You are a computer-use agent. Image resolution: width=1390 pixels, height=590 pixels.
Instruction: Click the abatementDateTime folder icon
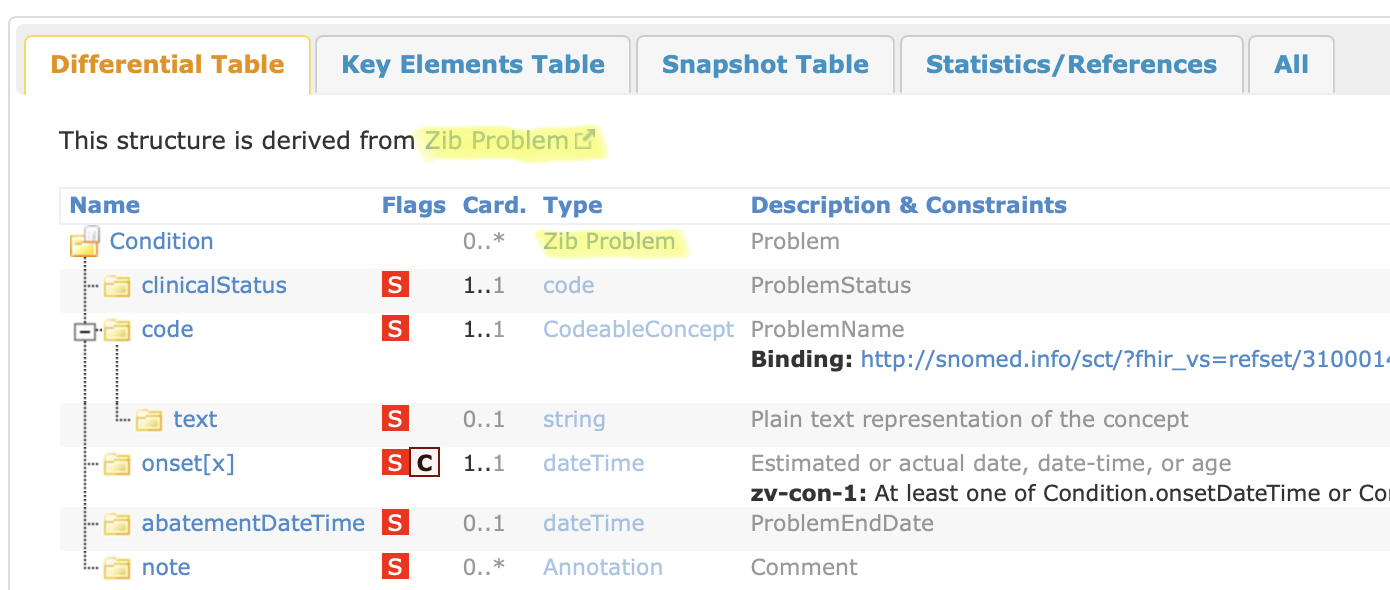point(118,524)
